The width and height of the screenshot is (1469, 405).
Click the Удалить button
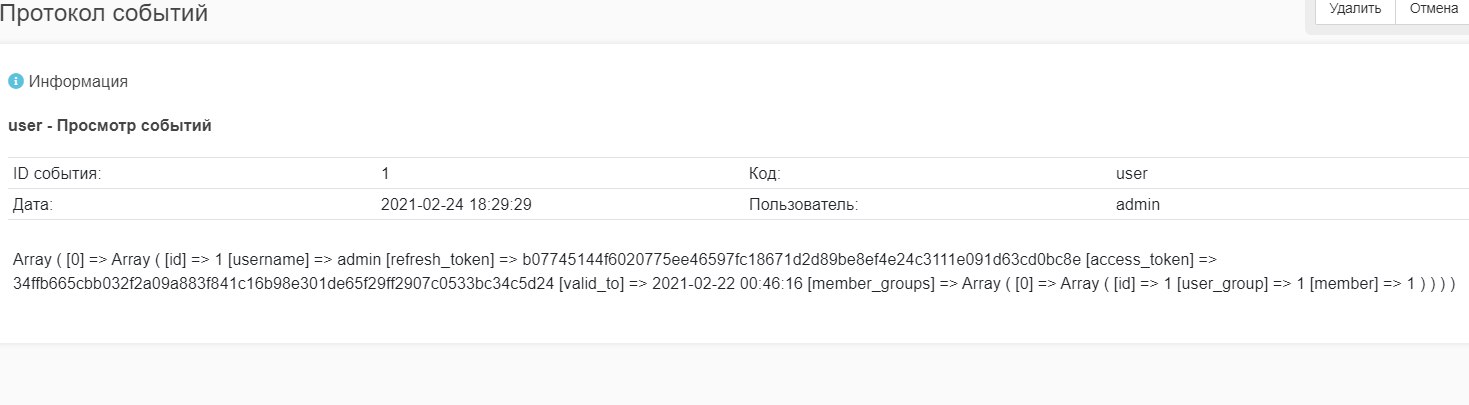1354,9
